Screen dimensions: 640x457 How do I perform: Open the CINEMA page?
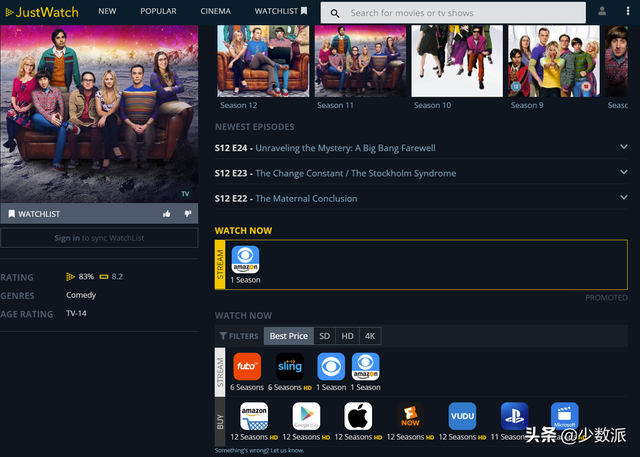[x=215, y=11]
